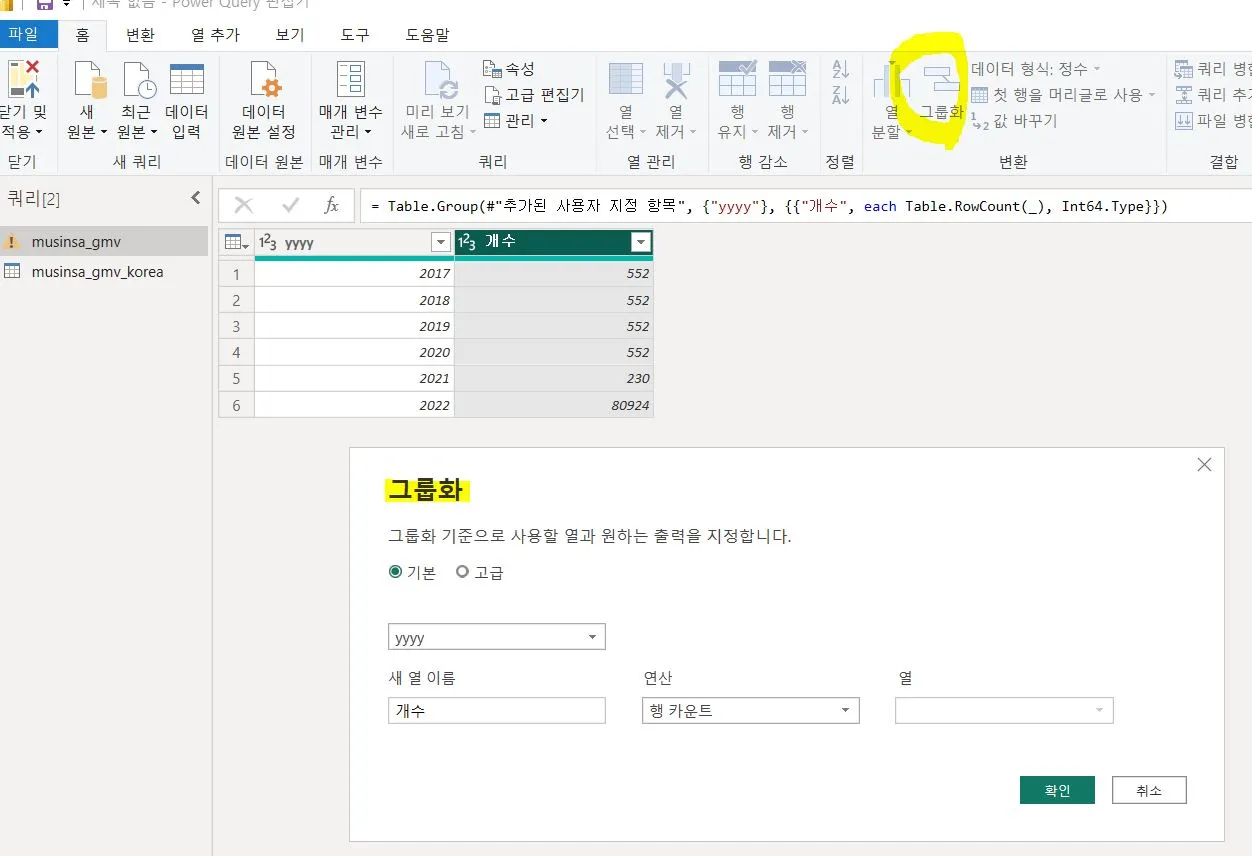Select the 기본 (Basic) radio option
The width and height of the screenshot is (1252, 856).
pyautogui.click(x=395, y=572)
